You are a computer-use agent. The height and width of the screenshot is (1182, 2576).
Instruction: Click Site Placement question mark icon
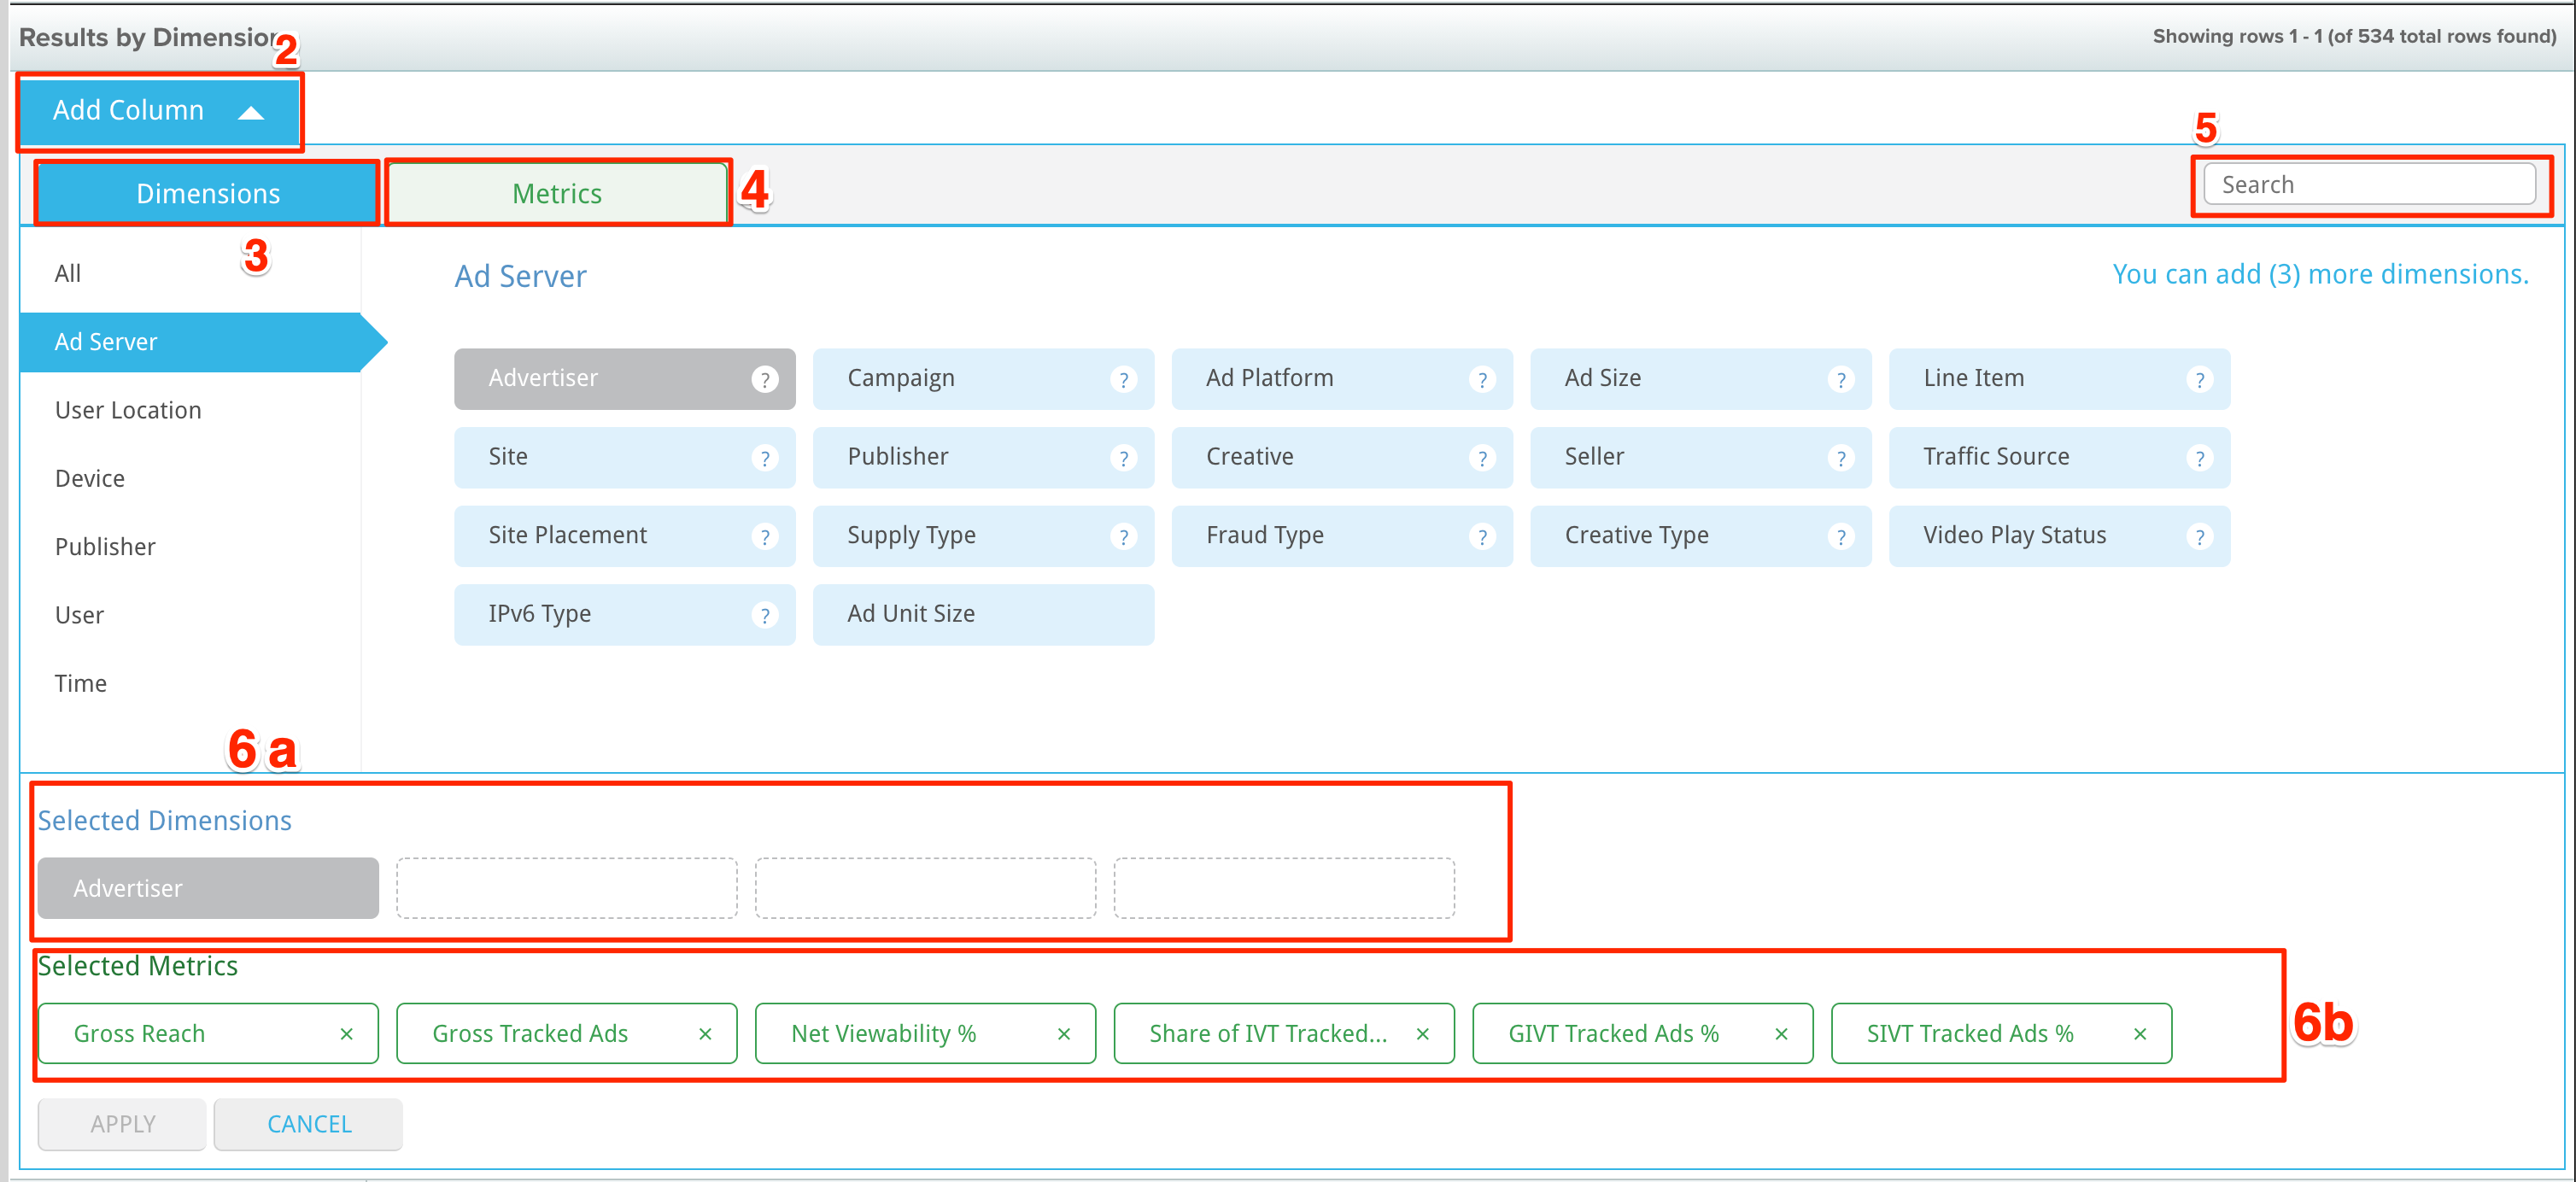(764, 537)
